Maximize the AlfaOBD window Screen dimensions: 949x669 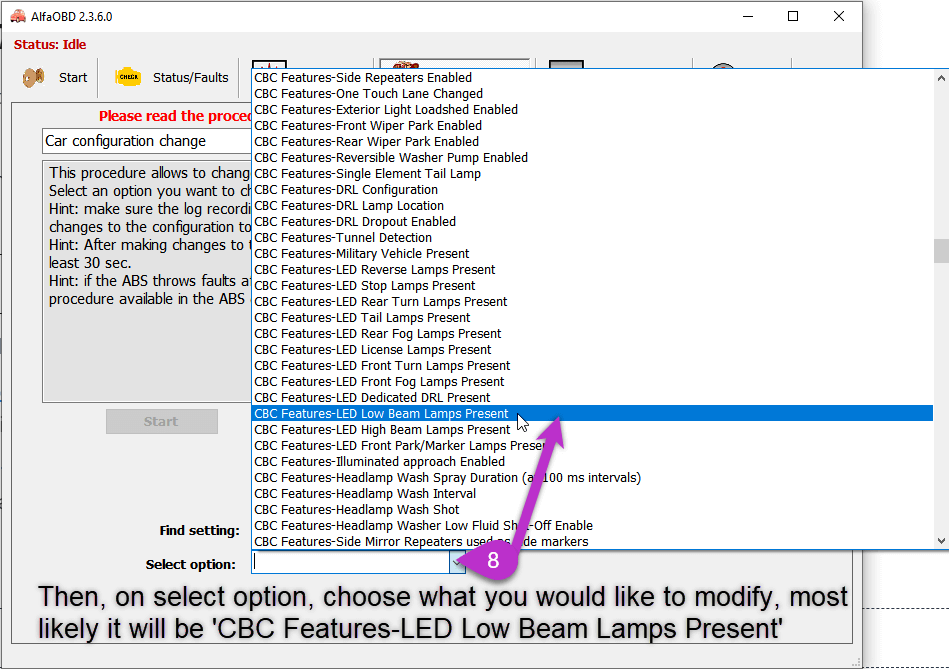793,16
